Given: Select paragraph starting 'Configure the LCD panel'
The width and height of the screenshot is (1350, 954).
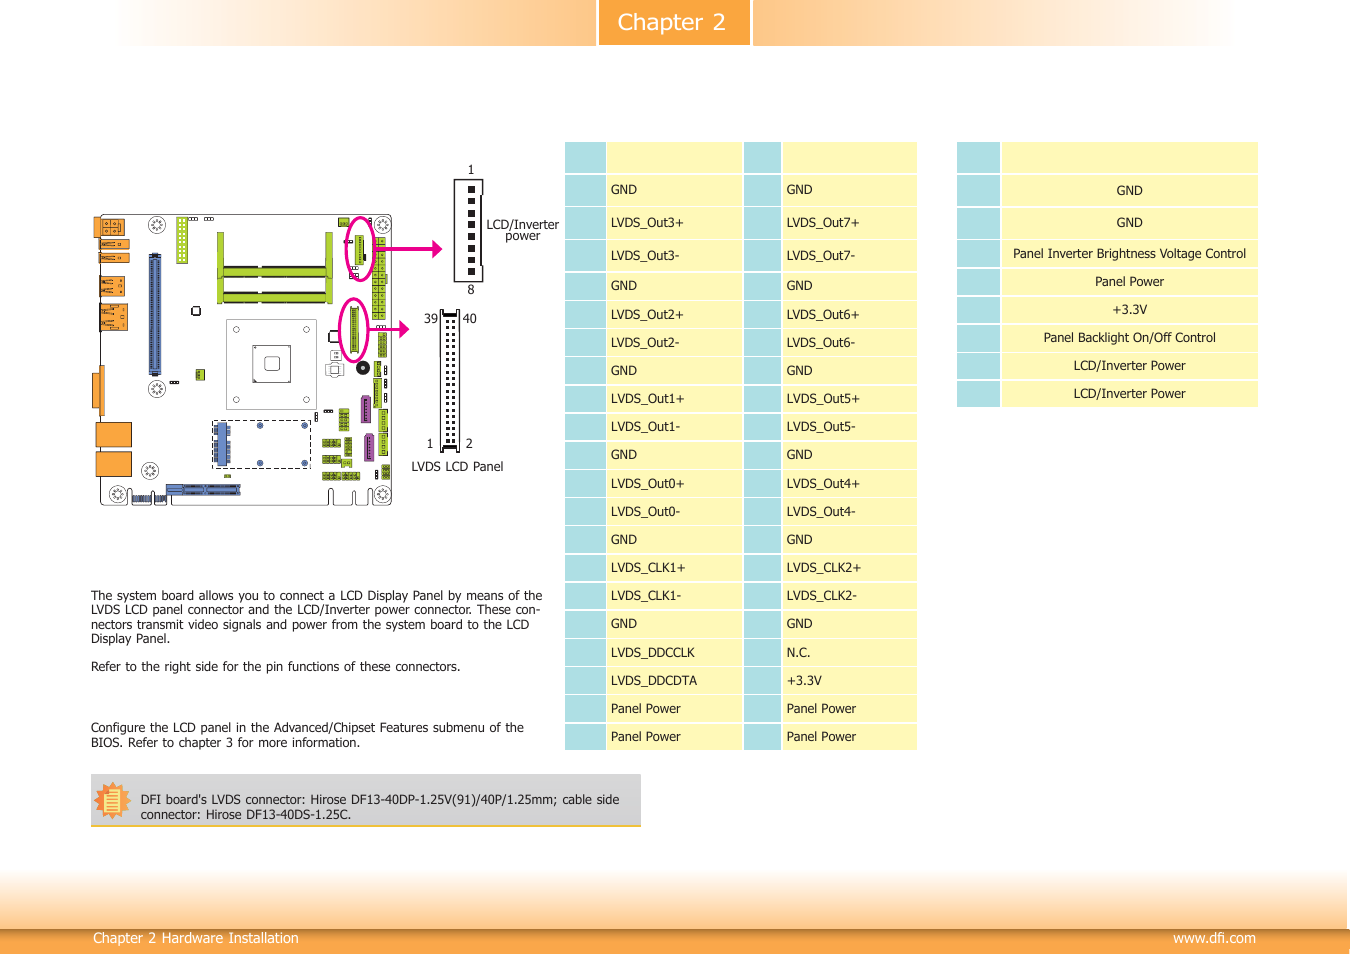Looking at the screenshot, I should 307,735.
